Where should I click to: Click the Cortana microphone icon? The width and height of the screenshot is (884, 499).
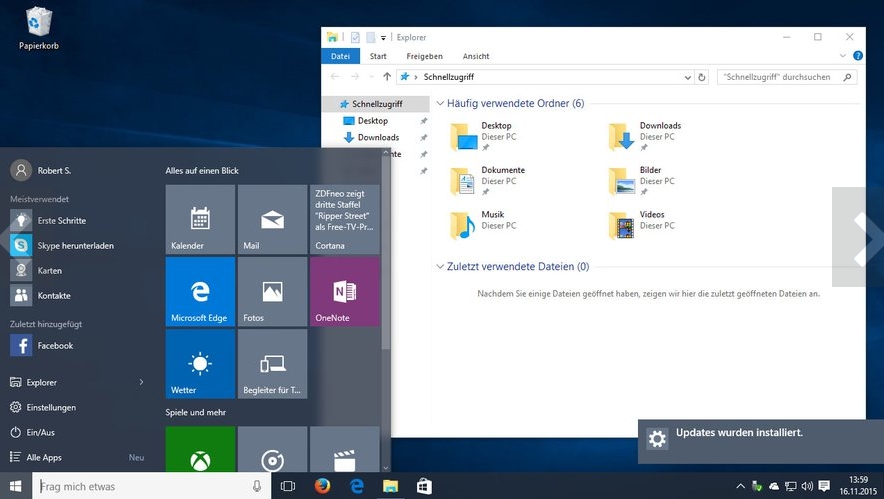point(257,486)
